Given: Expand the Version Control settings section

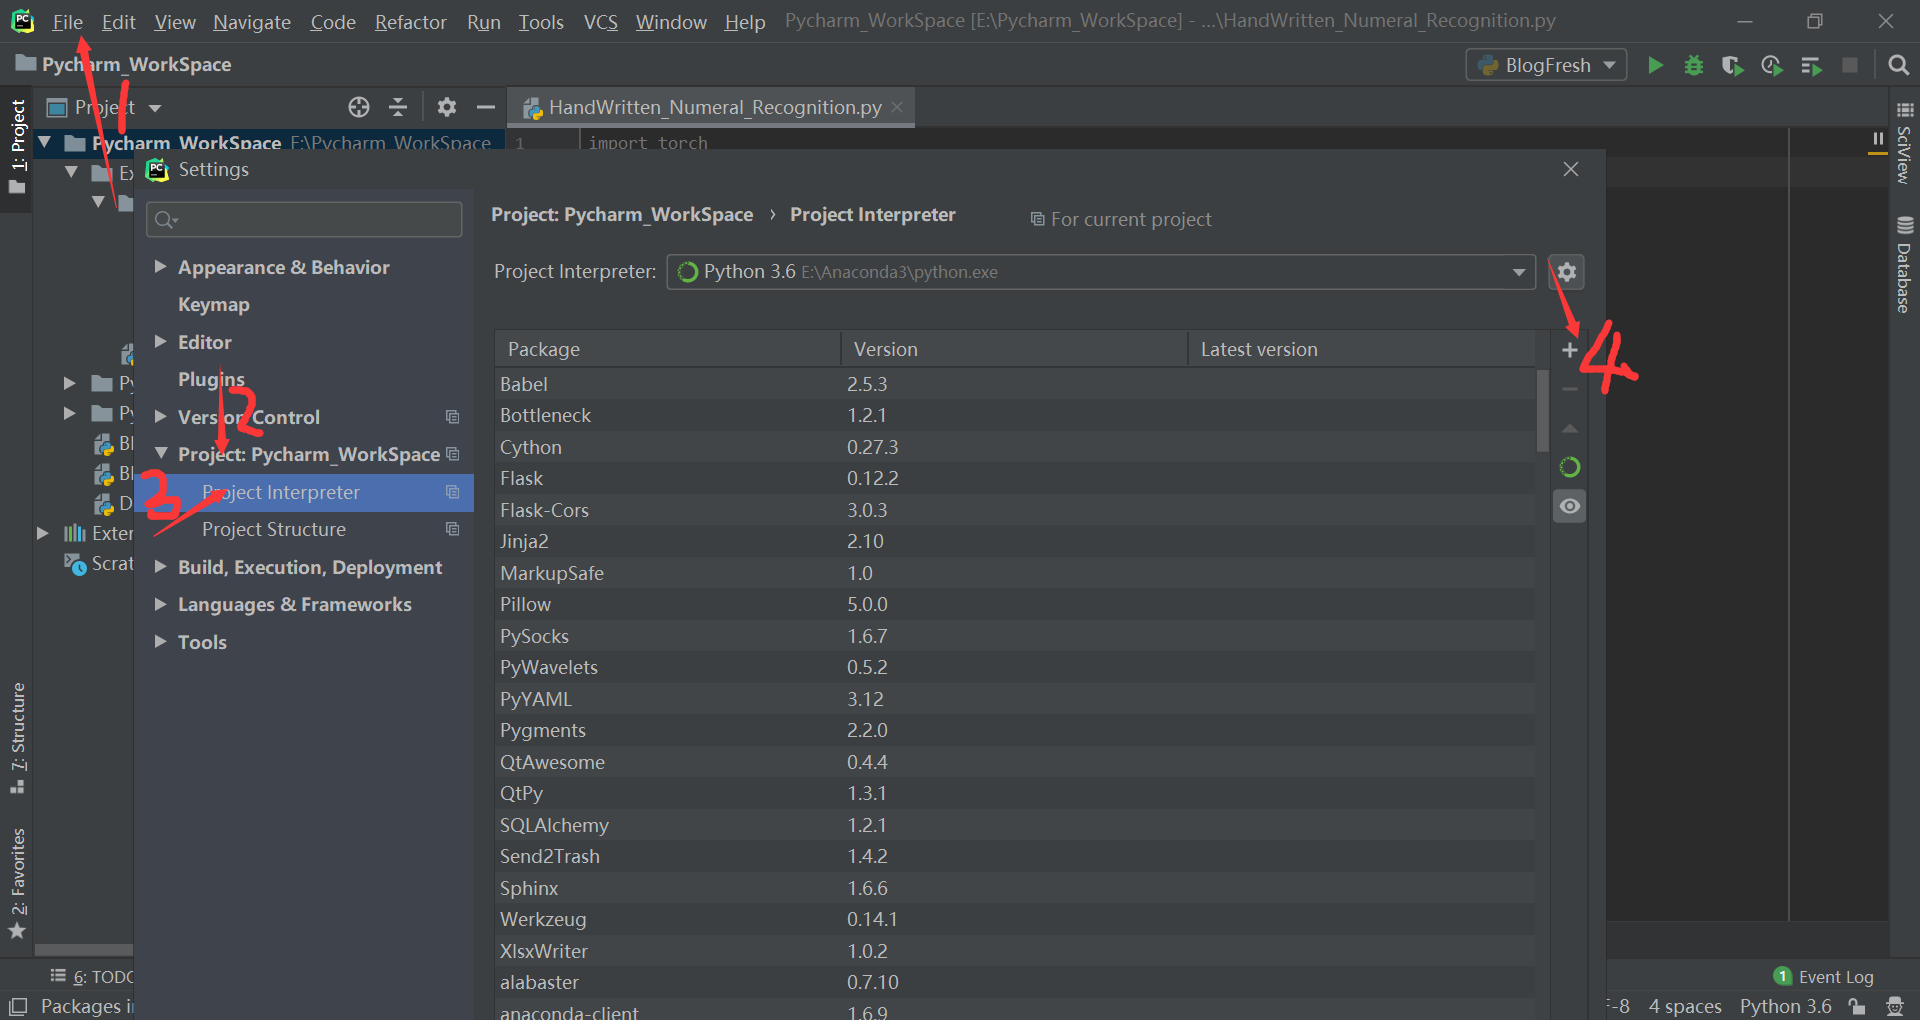Looking at the screenshot, I should 160,417.
